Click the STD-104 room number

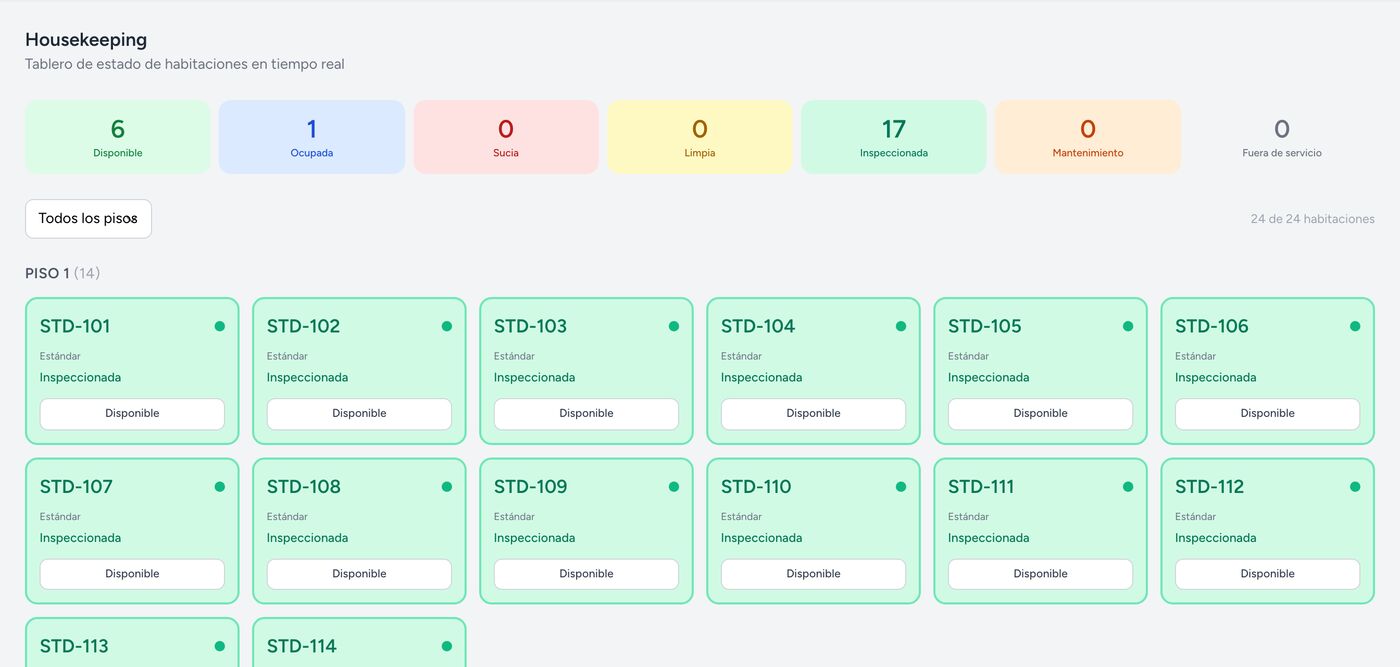point(758,326)
